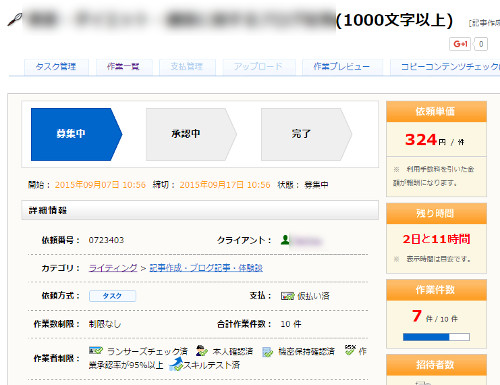
Task: Open the 記事作成・ブログ記事・体験談 link
Action: coord(206,268)
